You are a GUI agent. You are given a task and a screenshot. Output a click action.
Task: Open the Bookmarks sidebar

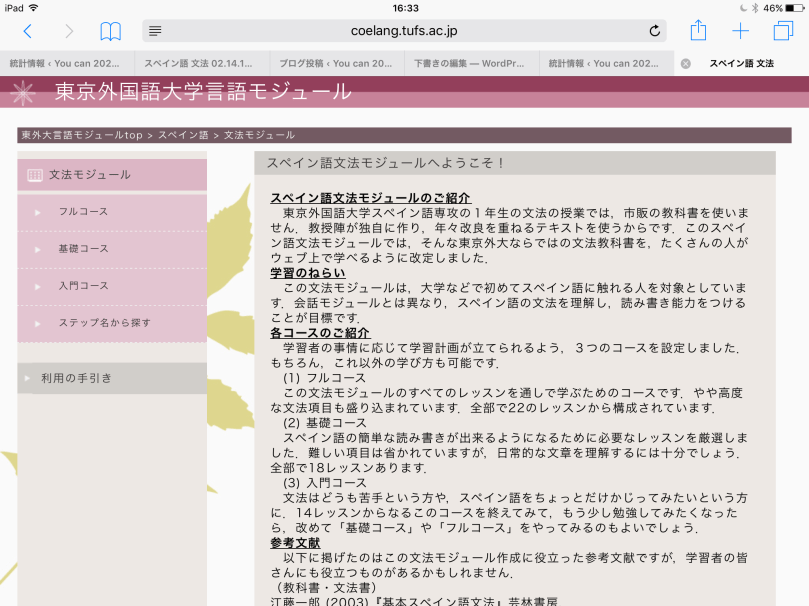tap(111, 31)
